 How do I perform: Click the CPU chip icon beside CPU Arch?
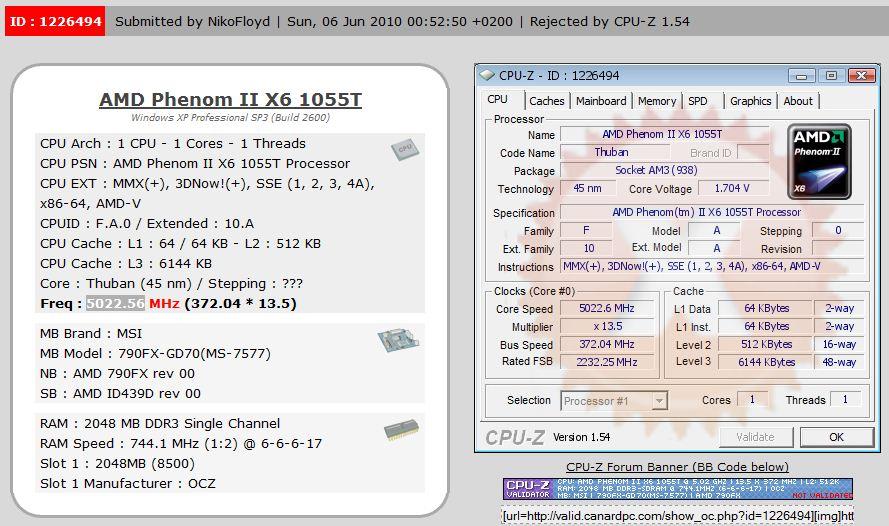pyautogui.click(x=405, y=149)
